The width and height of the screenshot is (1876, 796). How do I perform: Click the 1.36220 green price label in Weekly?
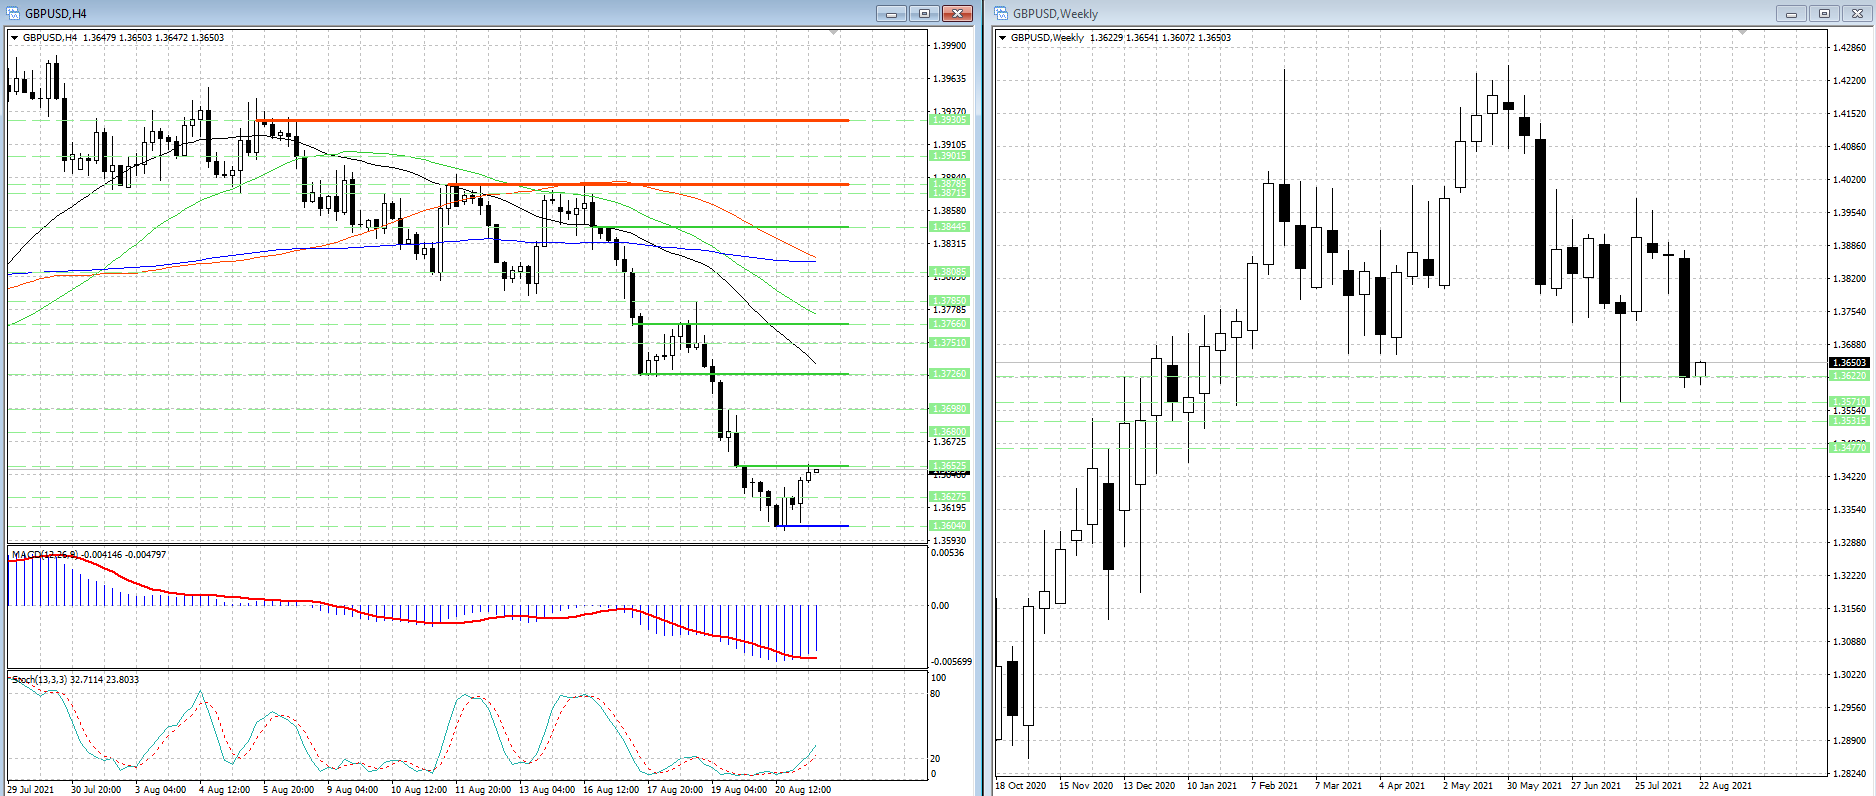1849,376
